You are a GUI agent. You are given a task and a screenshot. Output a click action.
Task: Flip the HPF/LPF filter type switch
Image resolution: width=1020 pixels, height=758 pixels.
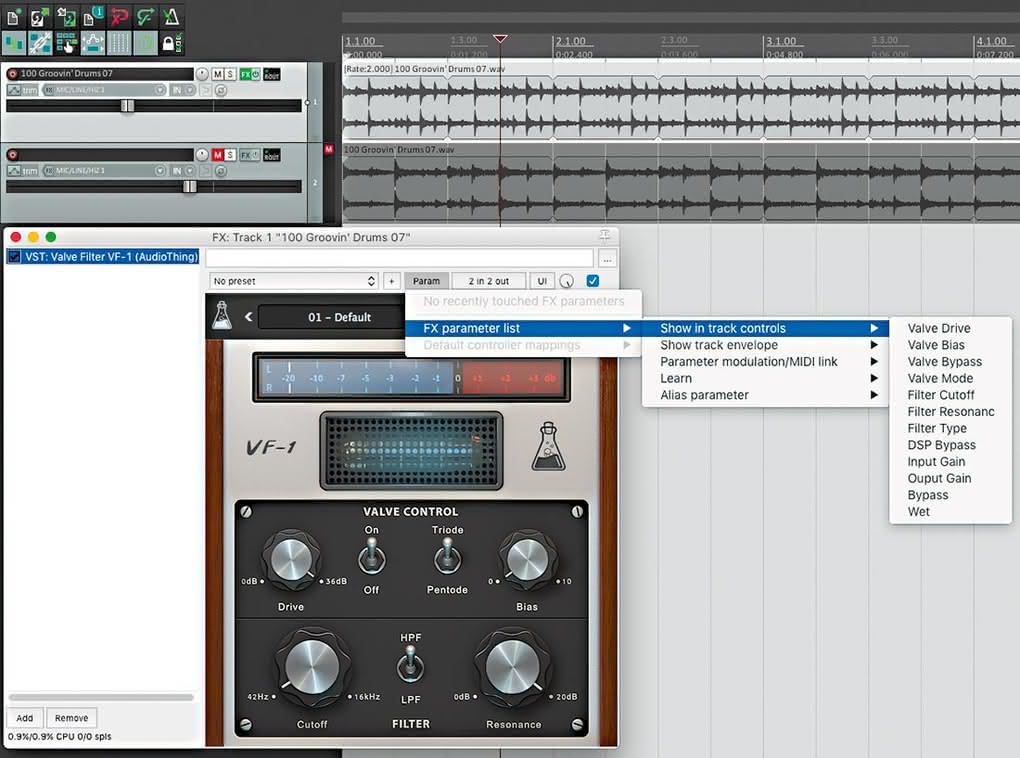pyautogui.click(x=410, y=666)
